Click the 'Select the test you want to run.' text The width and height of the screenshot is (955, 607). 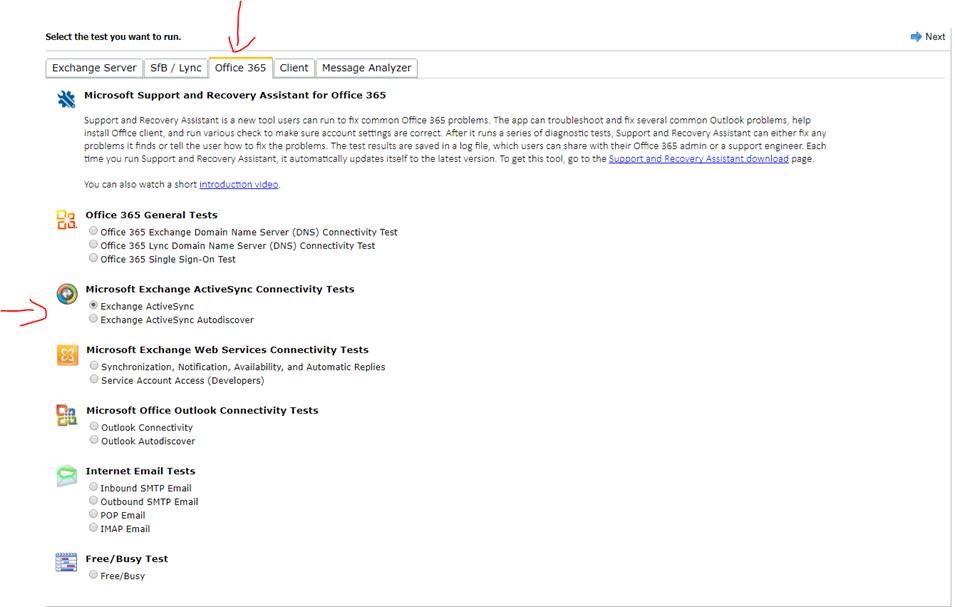(x=113, y=37)
